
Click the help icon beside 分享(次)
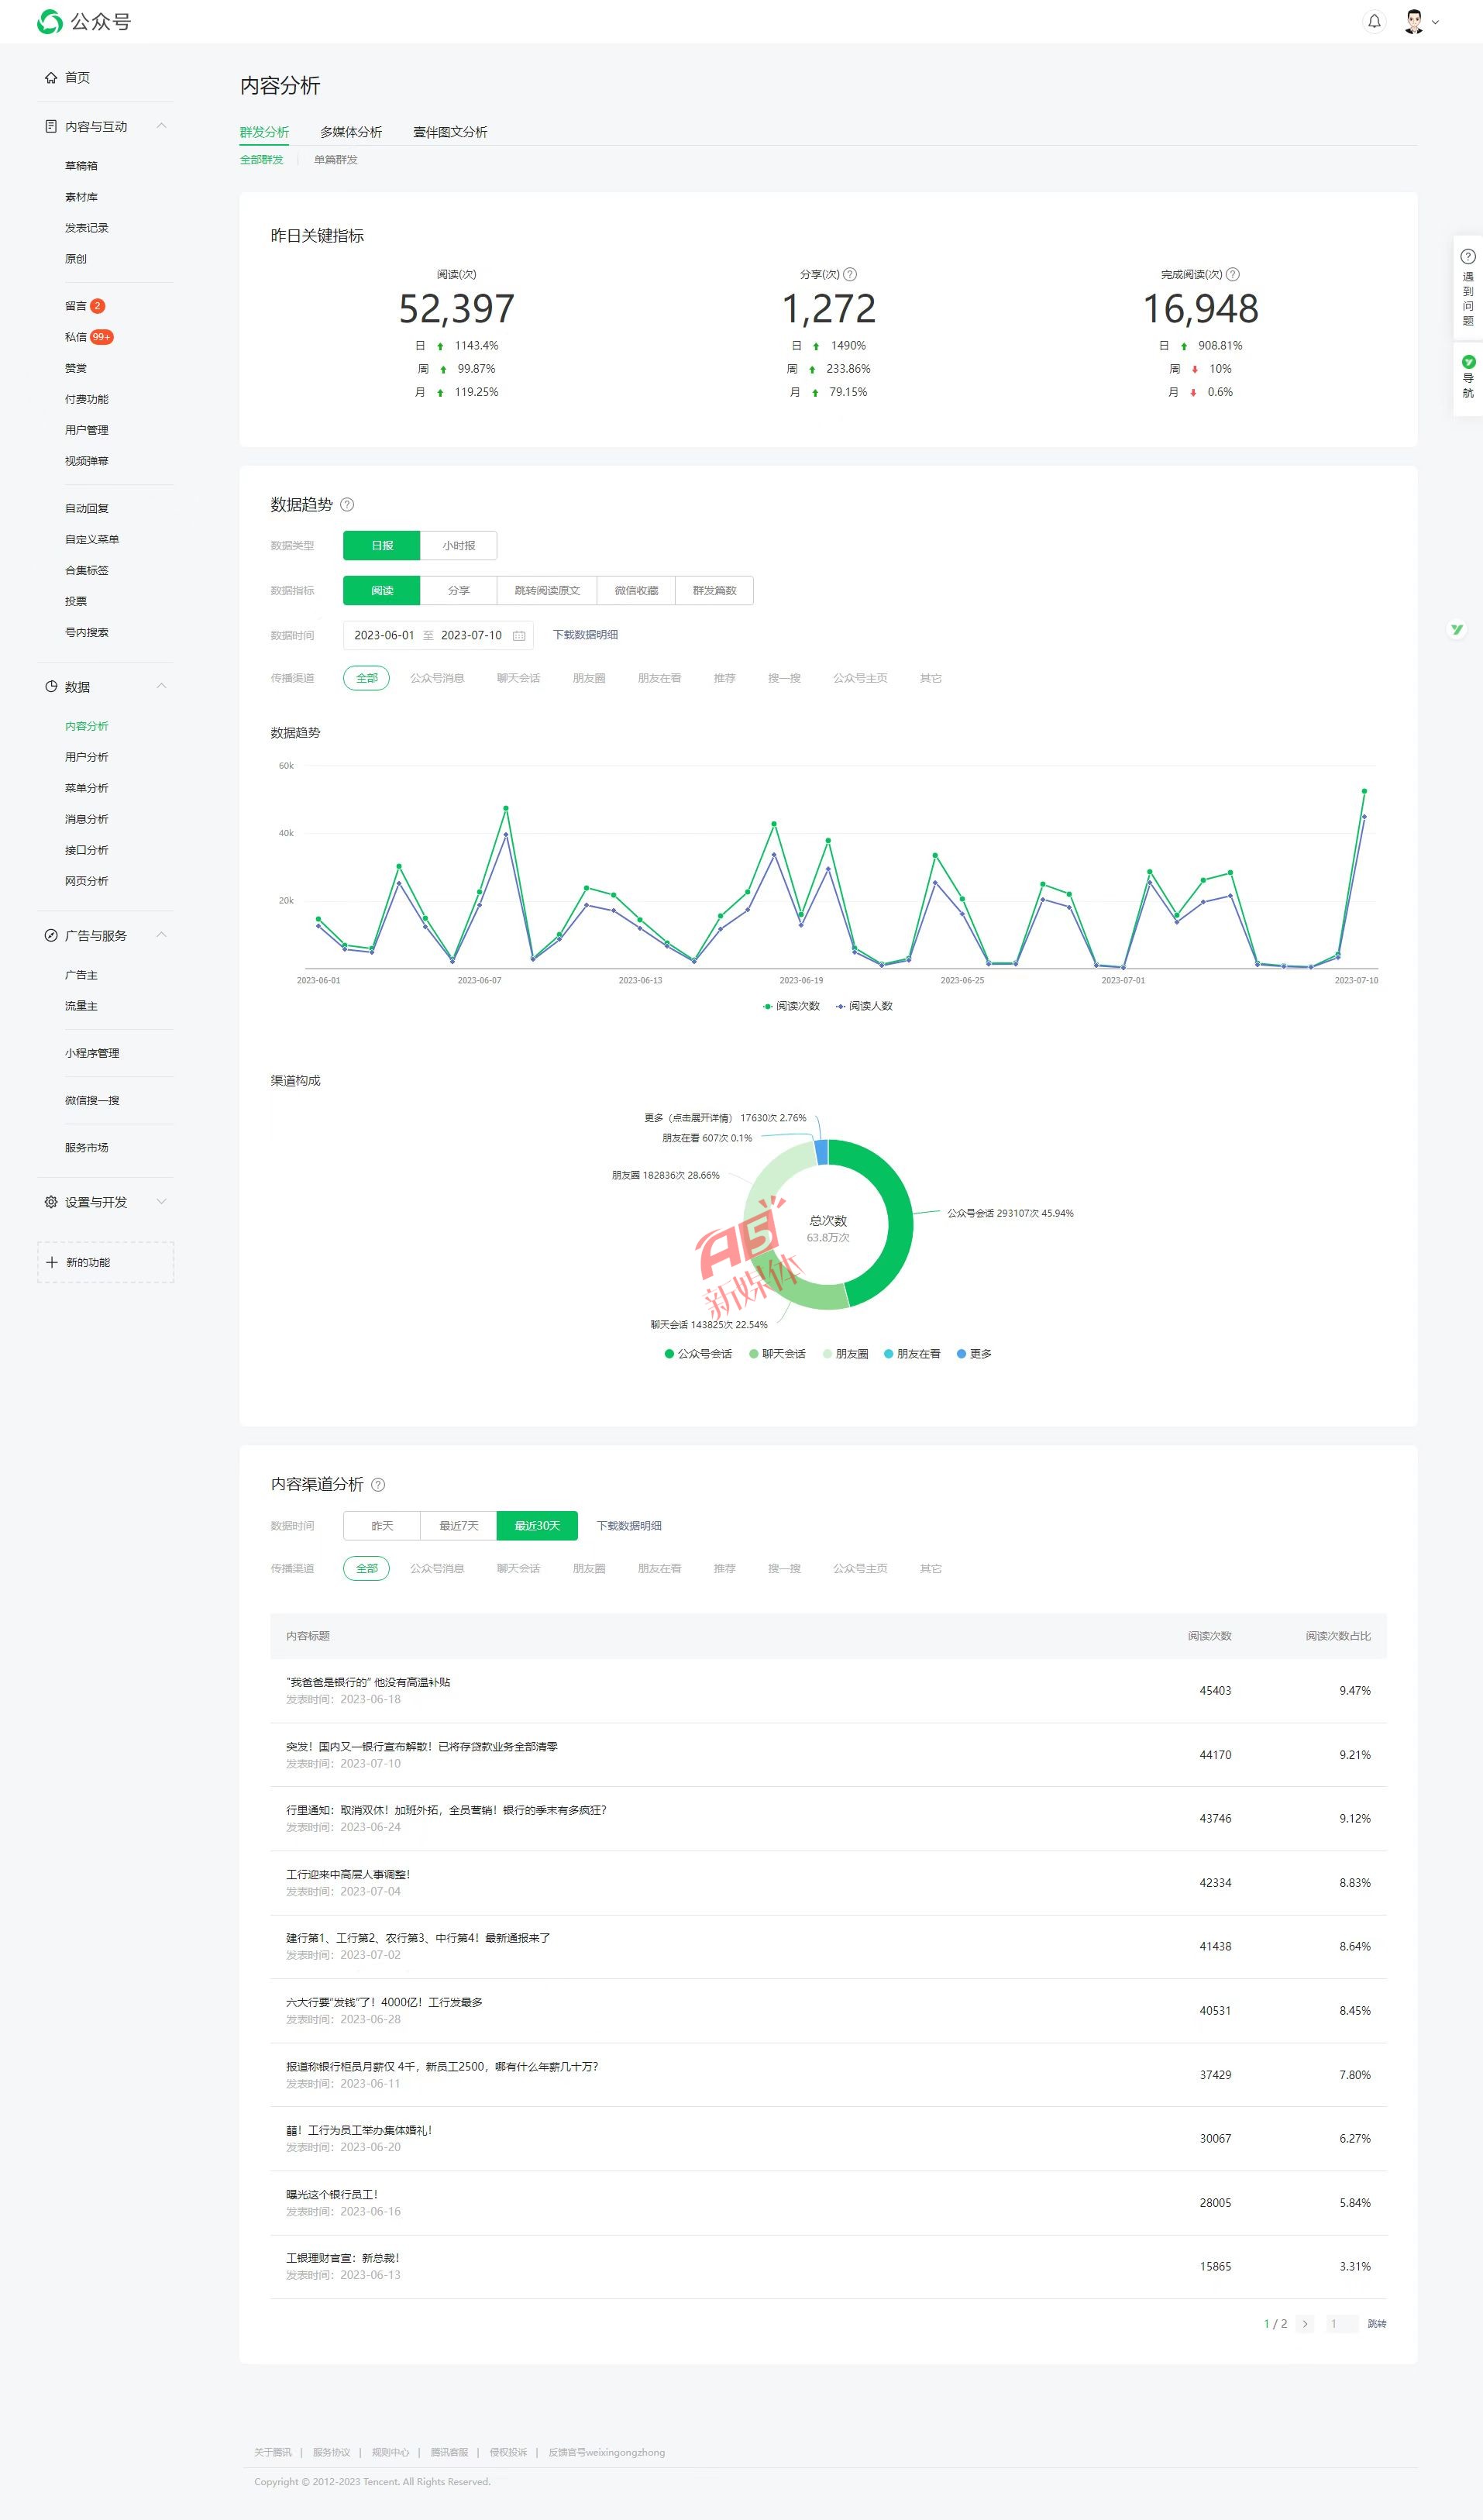850,275
